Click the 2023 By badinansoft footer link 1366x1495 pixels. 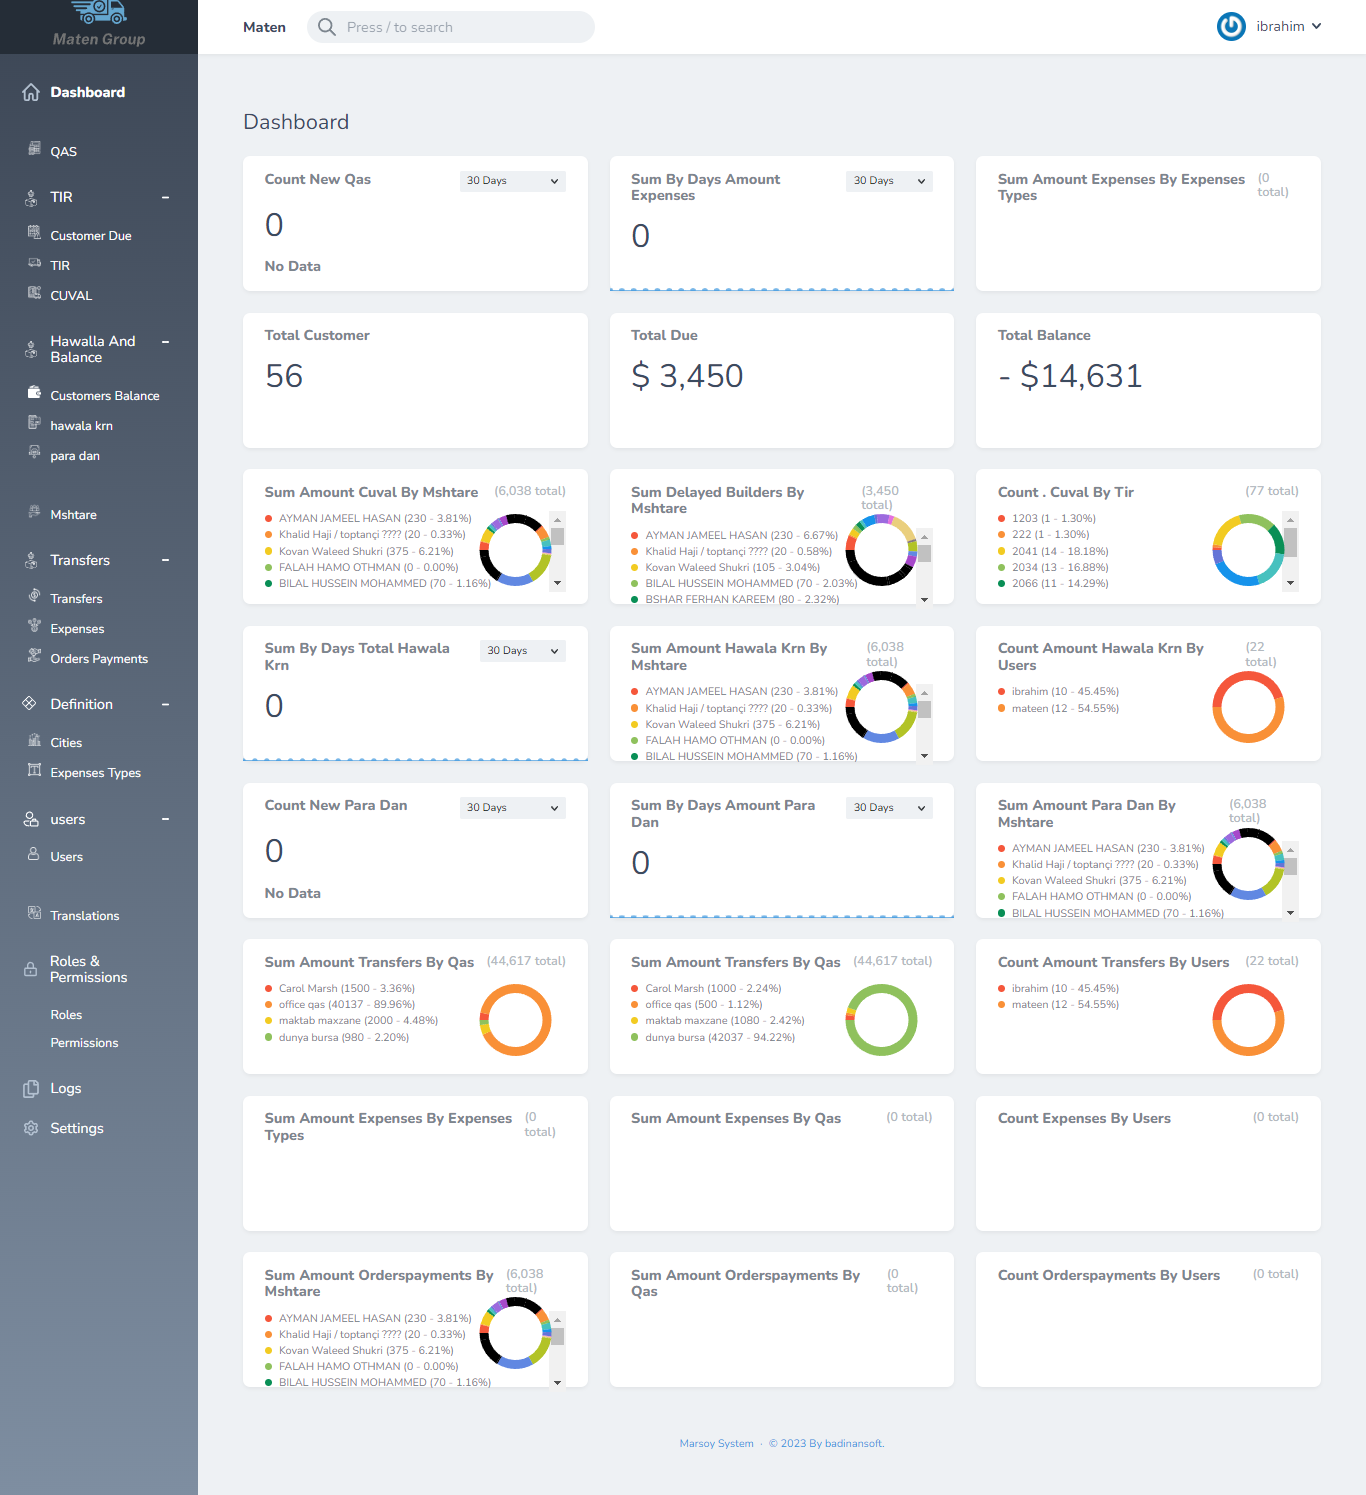click(x=826, y=1443)
